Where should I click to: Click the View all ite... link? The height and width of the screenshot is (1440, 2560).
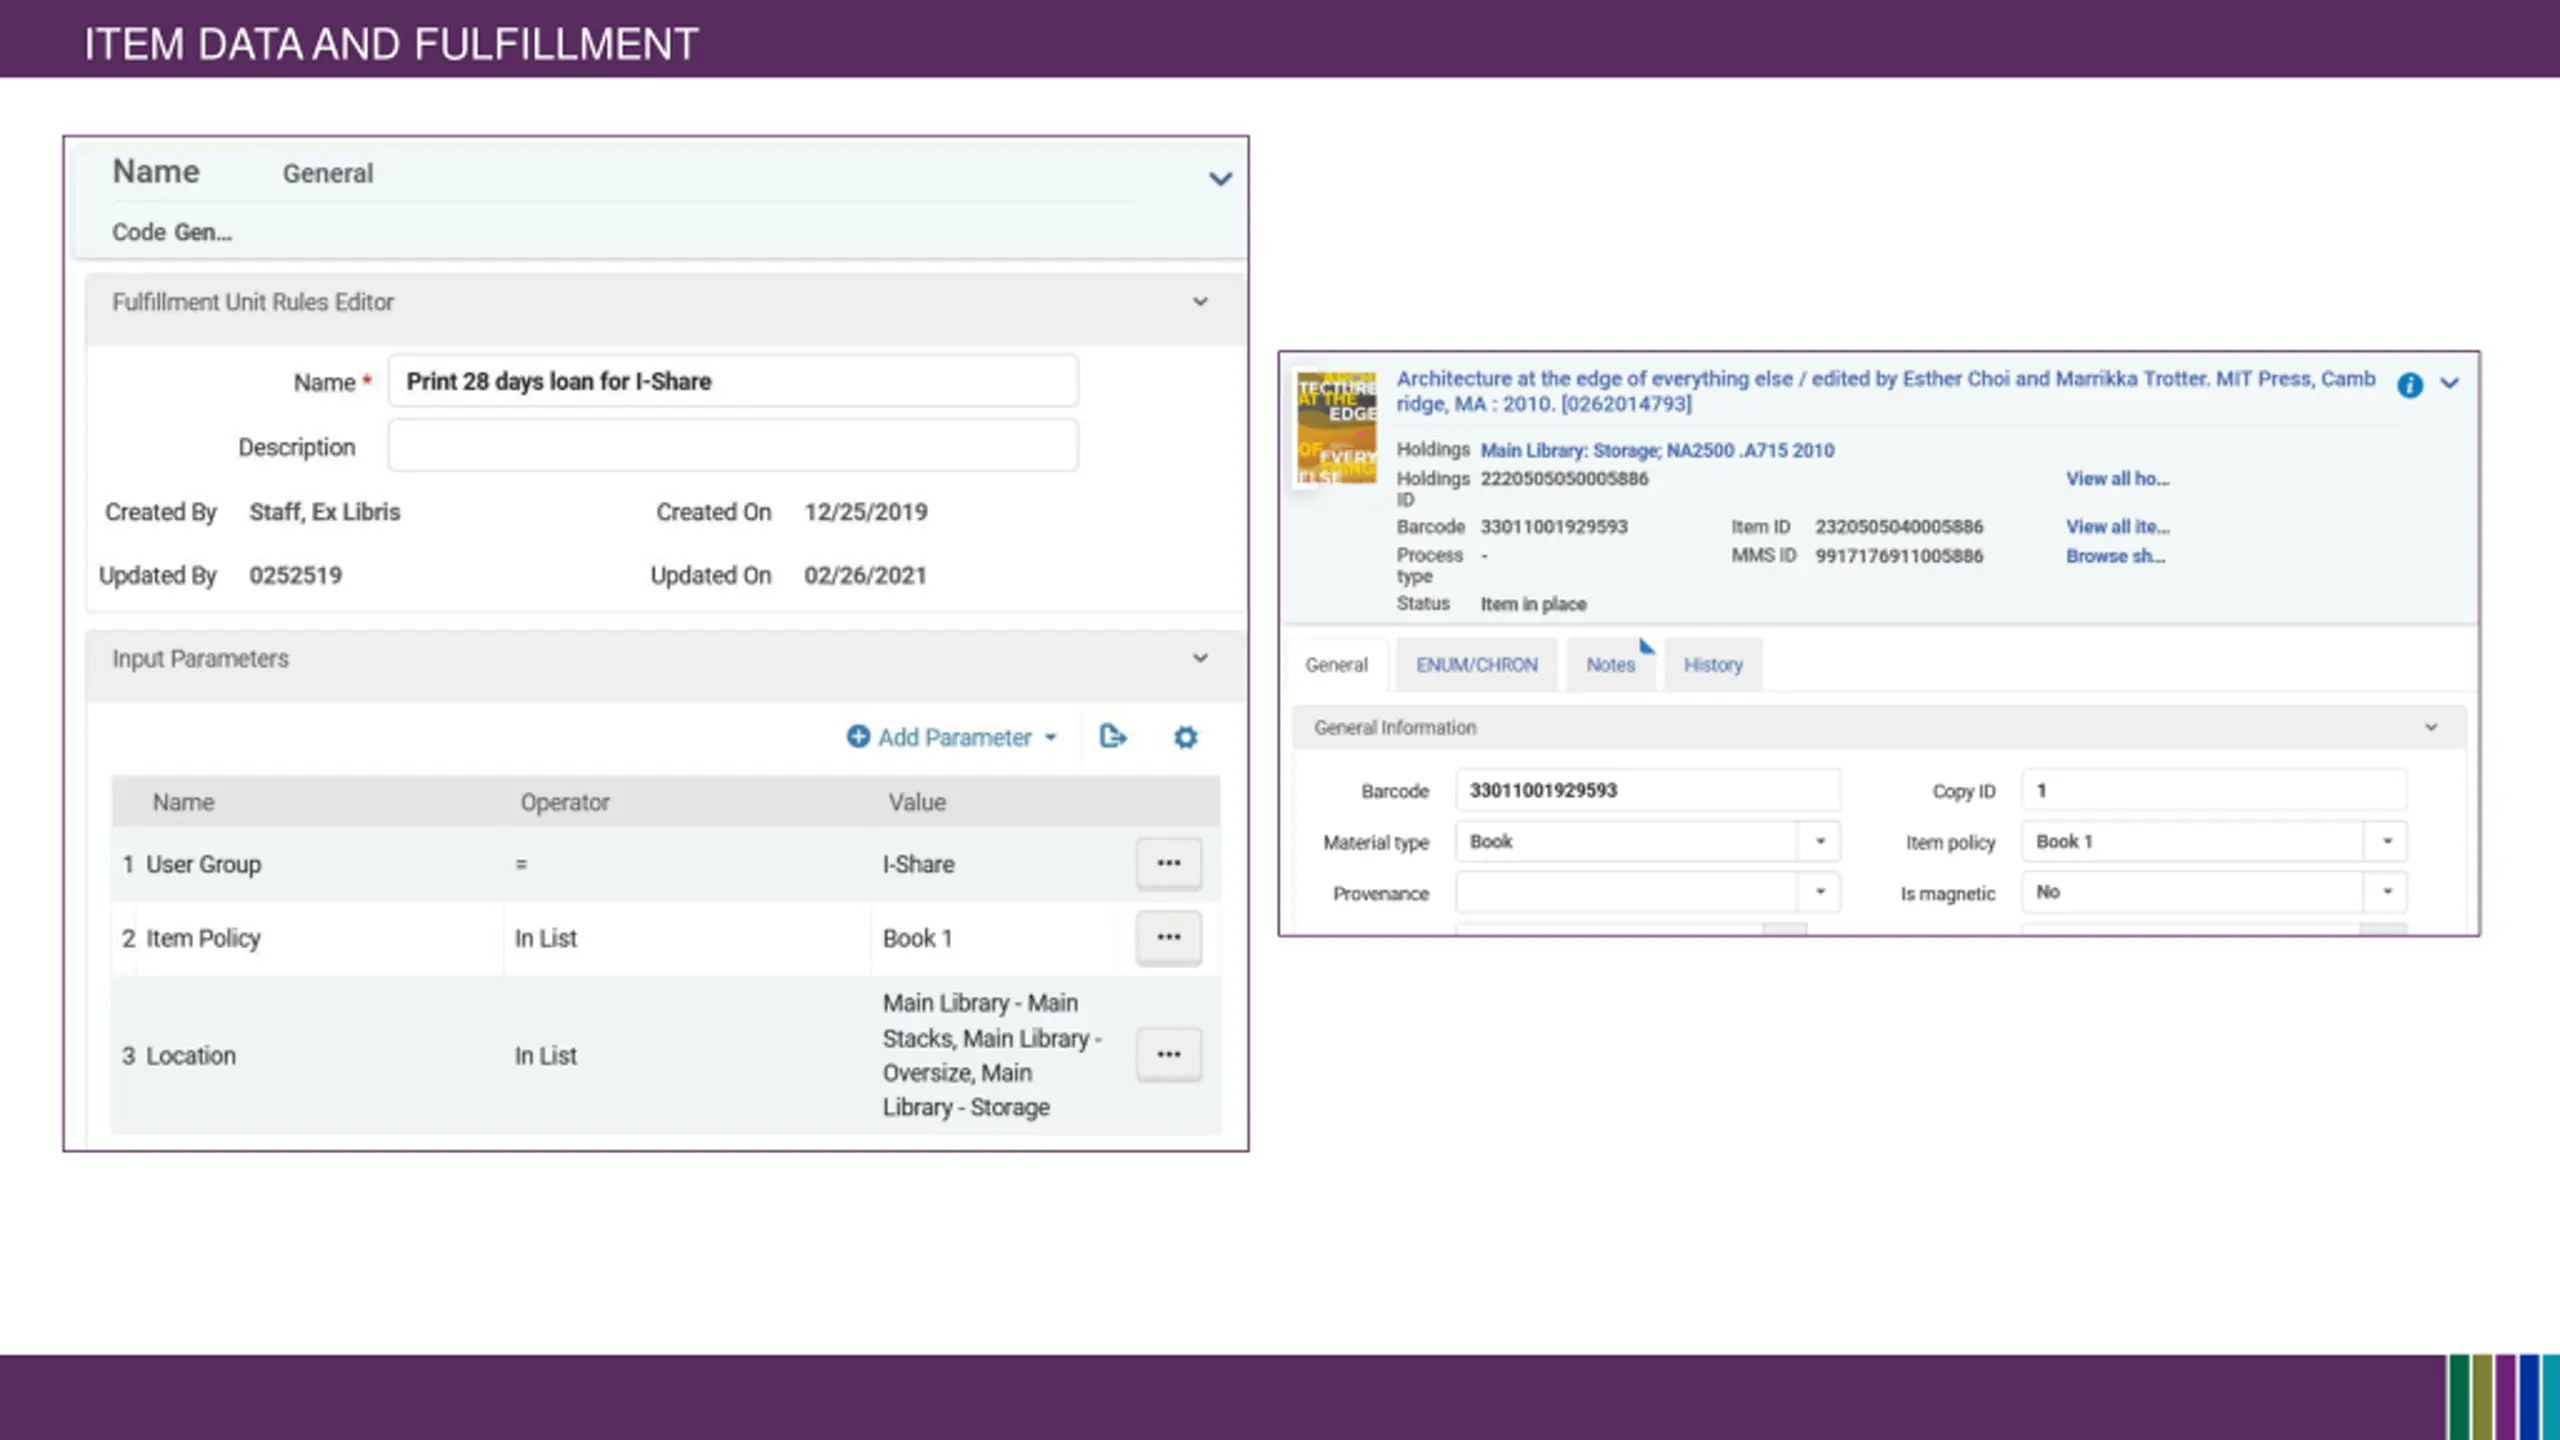(x=2117, y=526)
